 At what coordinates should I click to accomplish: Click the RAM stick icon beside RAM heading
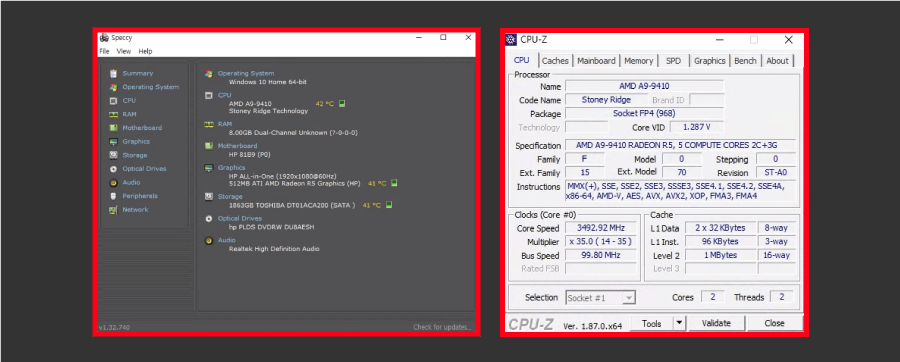(209, 124)
